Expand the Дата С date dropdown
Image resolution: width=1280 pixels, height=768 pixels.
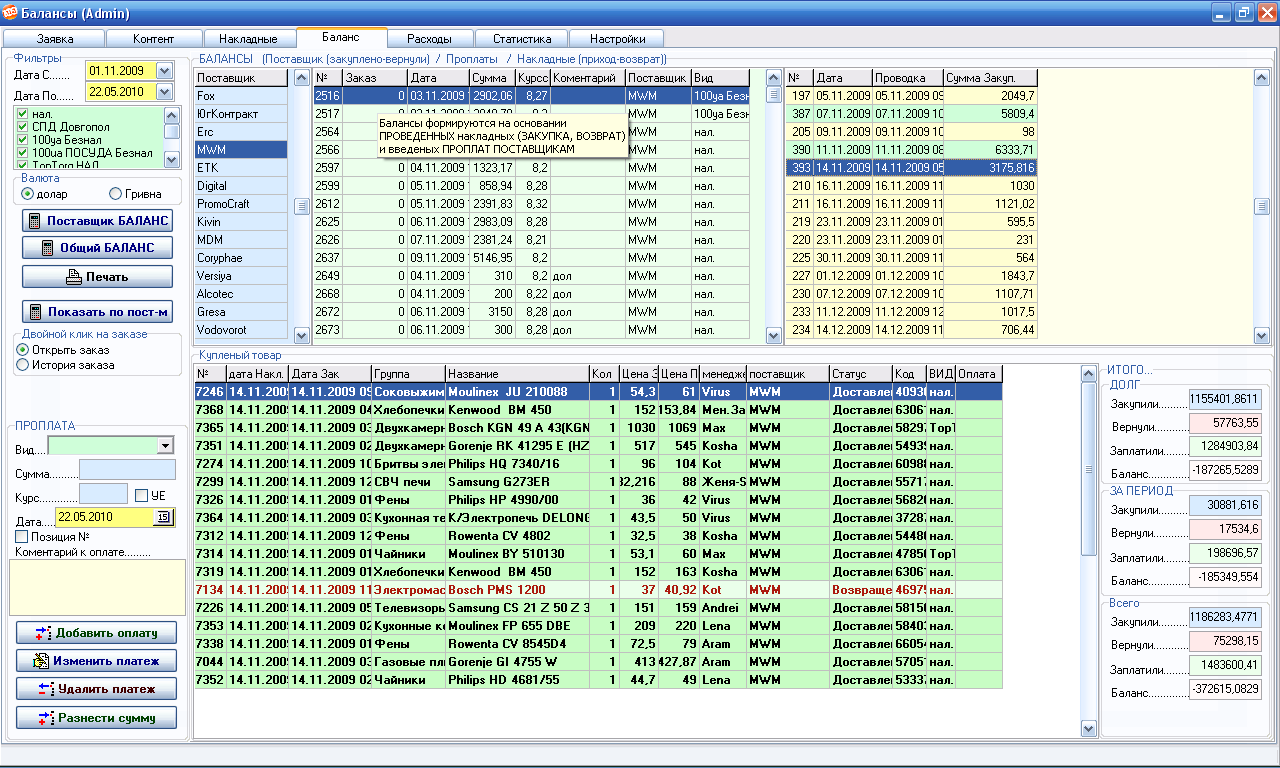(164, 72)
